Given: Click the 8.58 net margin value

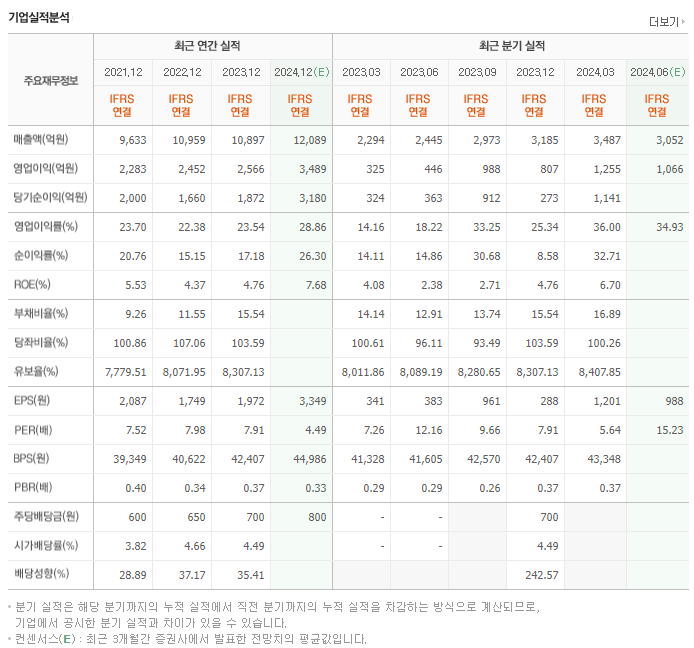Looking at the screenshot, I should tap(548, 256).
